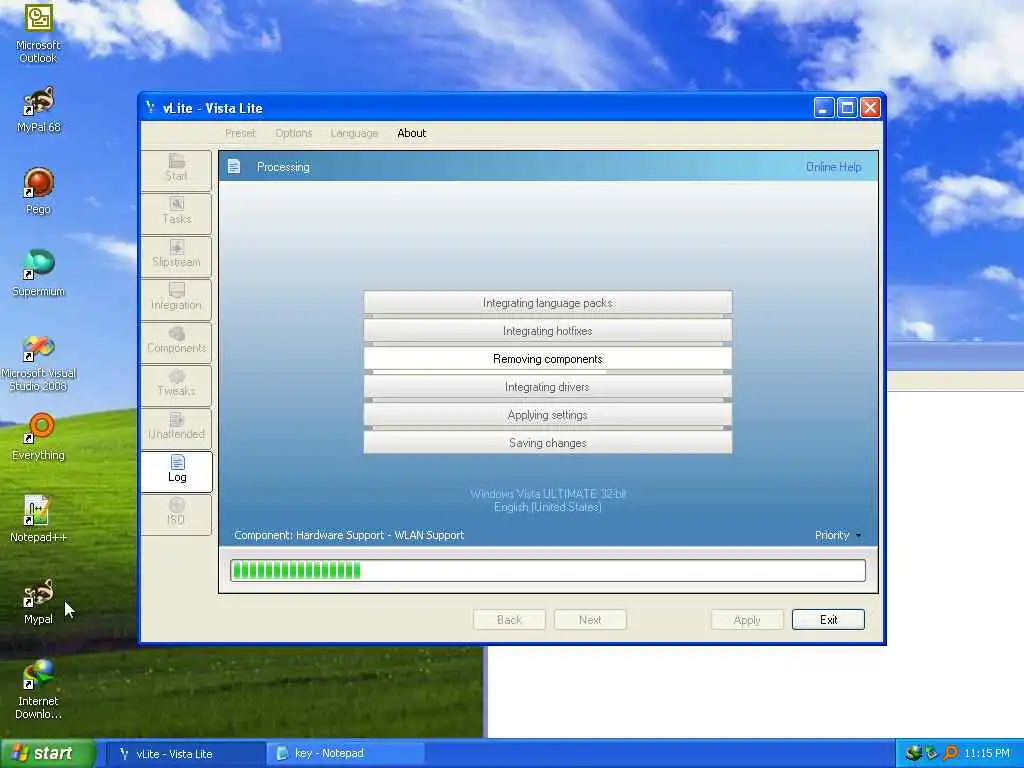1024x768 pixels.
Task: Click the Online Help link
Action: [833, 167]
